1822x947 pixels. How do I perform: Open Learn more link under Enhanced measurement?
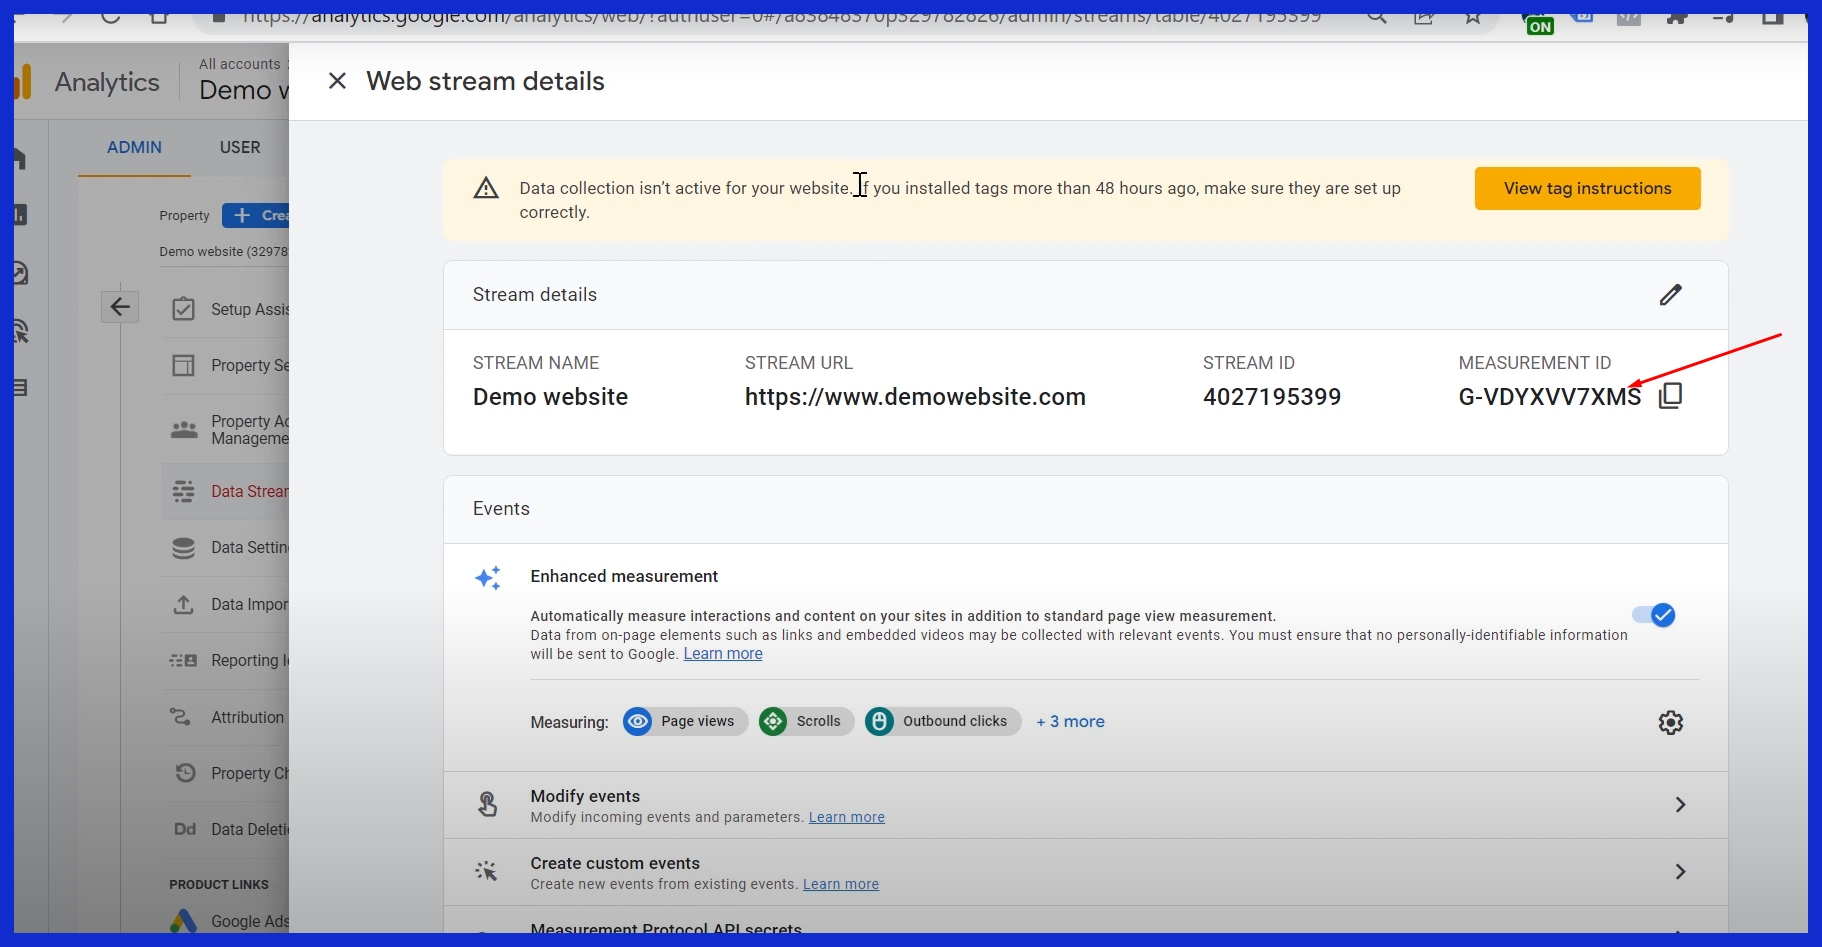[x=723, y=654]
